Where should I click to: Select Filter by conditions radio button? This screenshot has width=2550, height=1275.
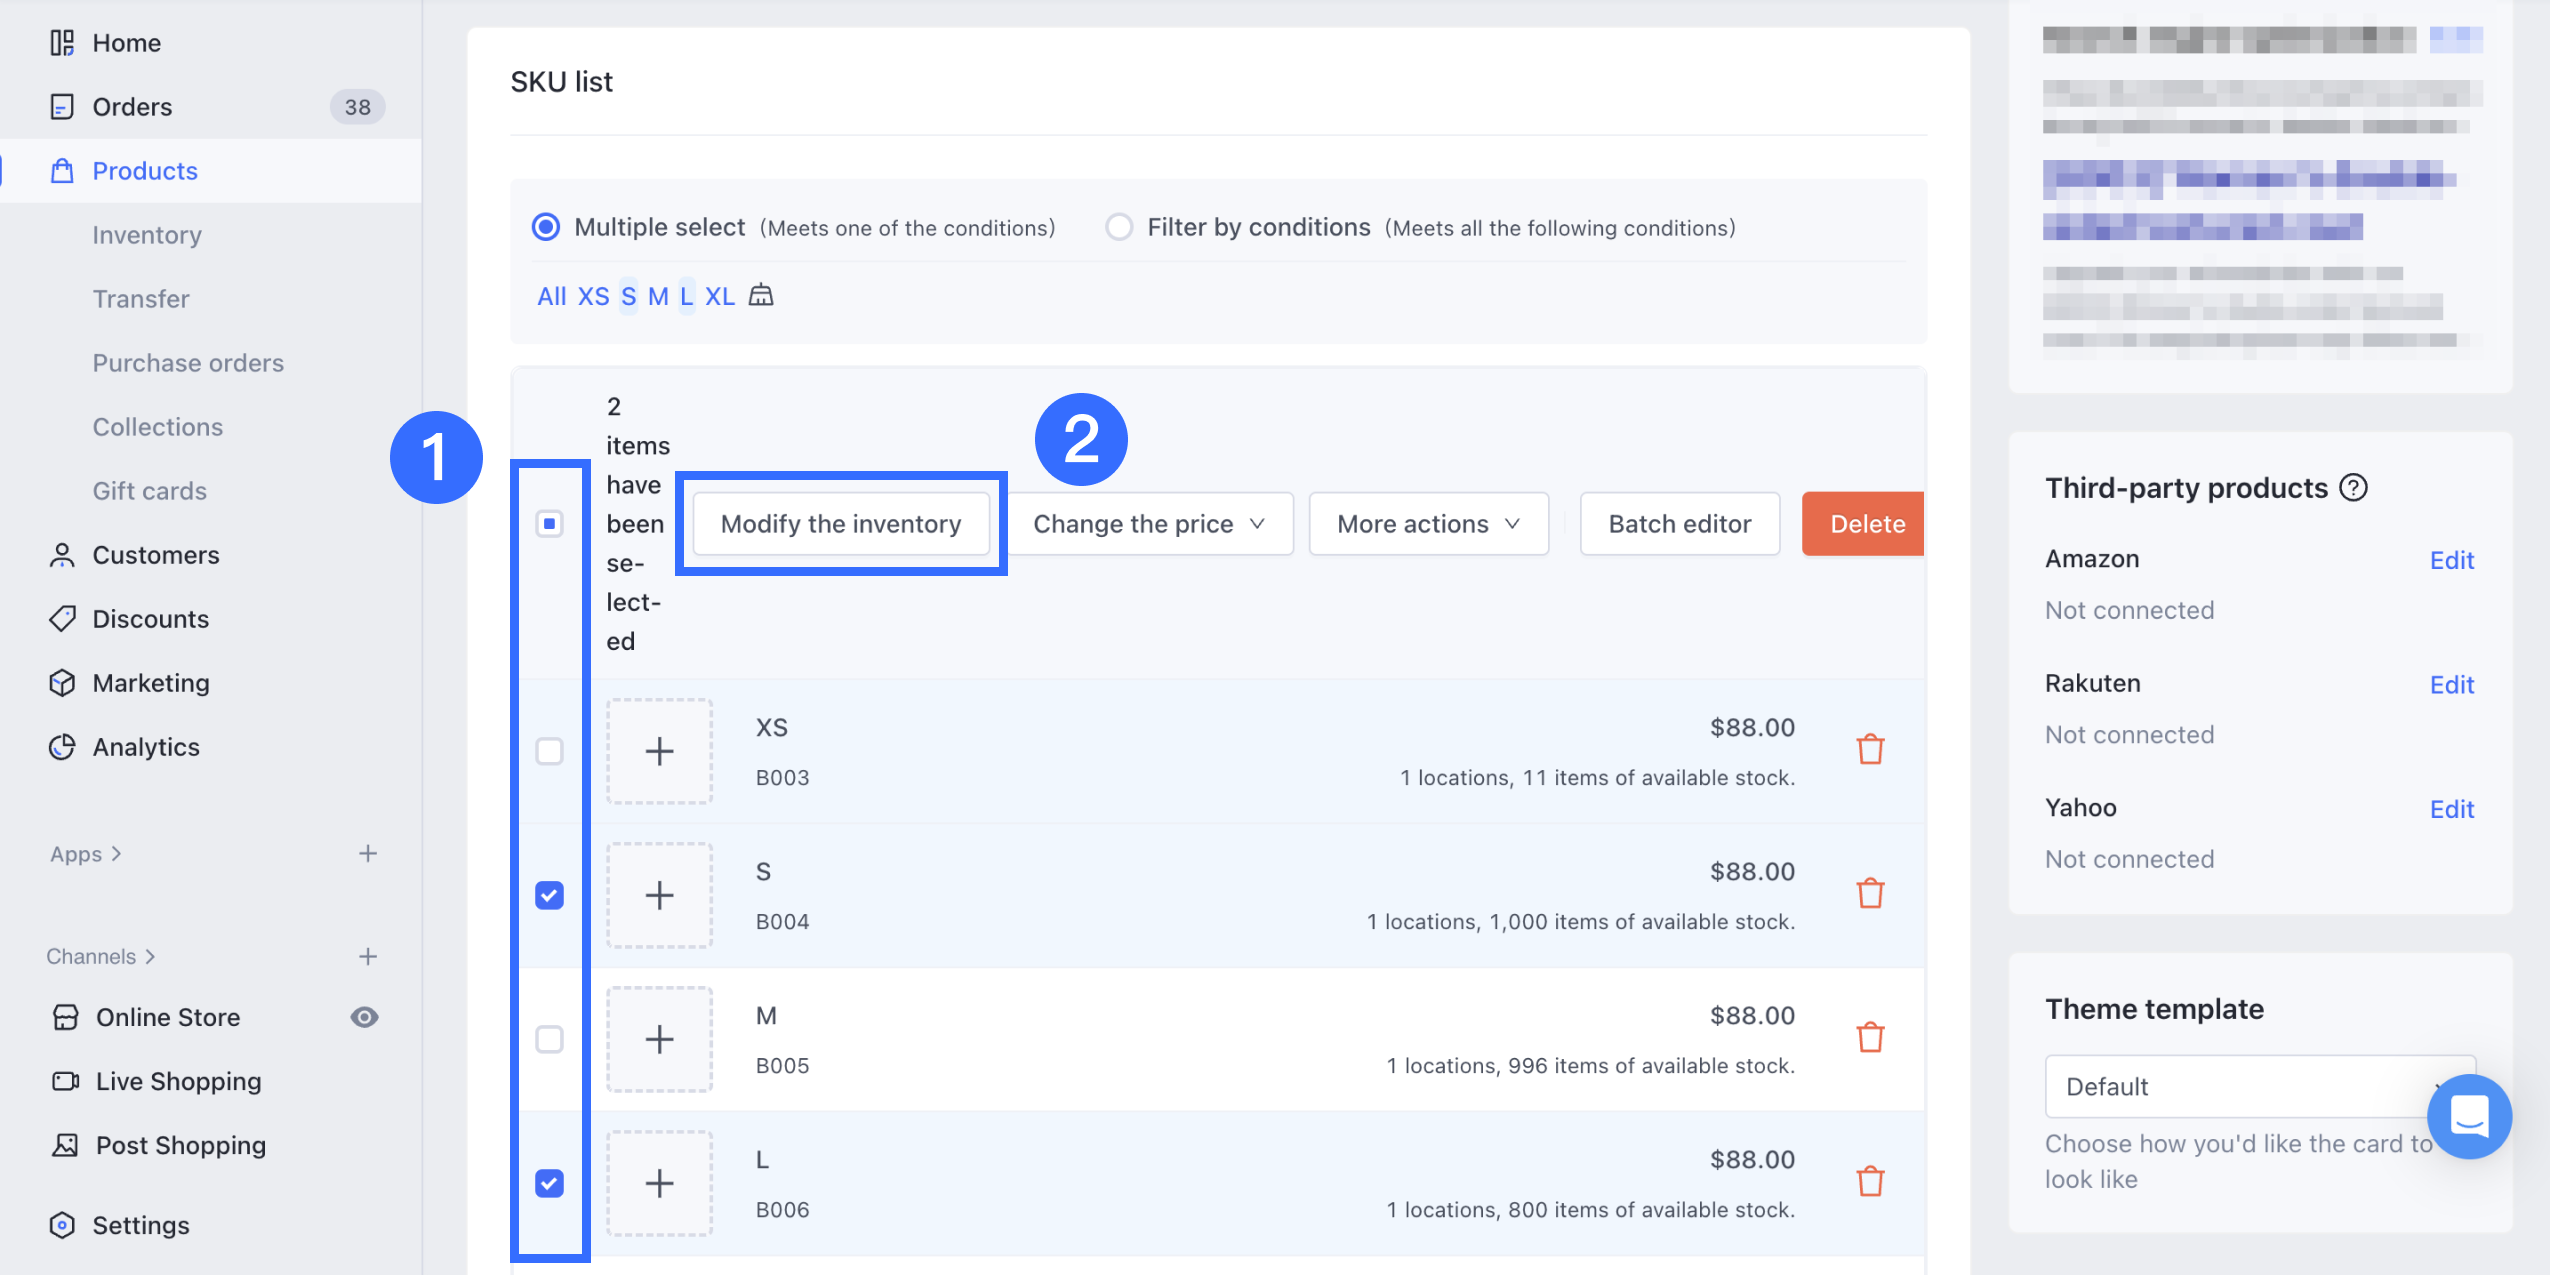[1119, 227]
